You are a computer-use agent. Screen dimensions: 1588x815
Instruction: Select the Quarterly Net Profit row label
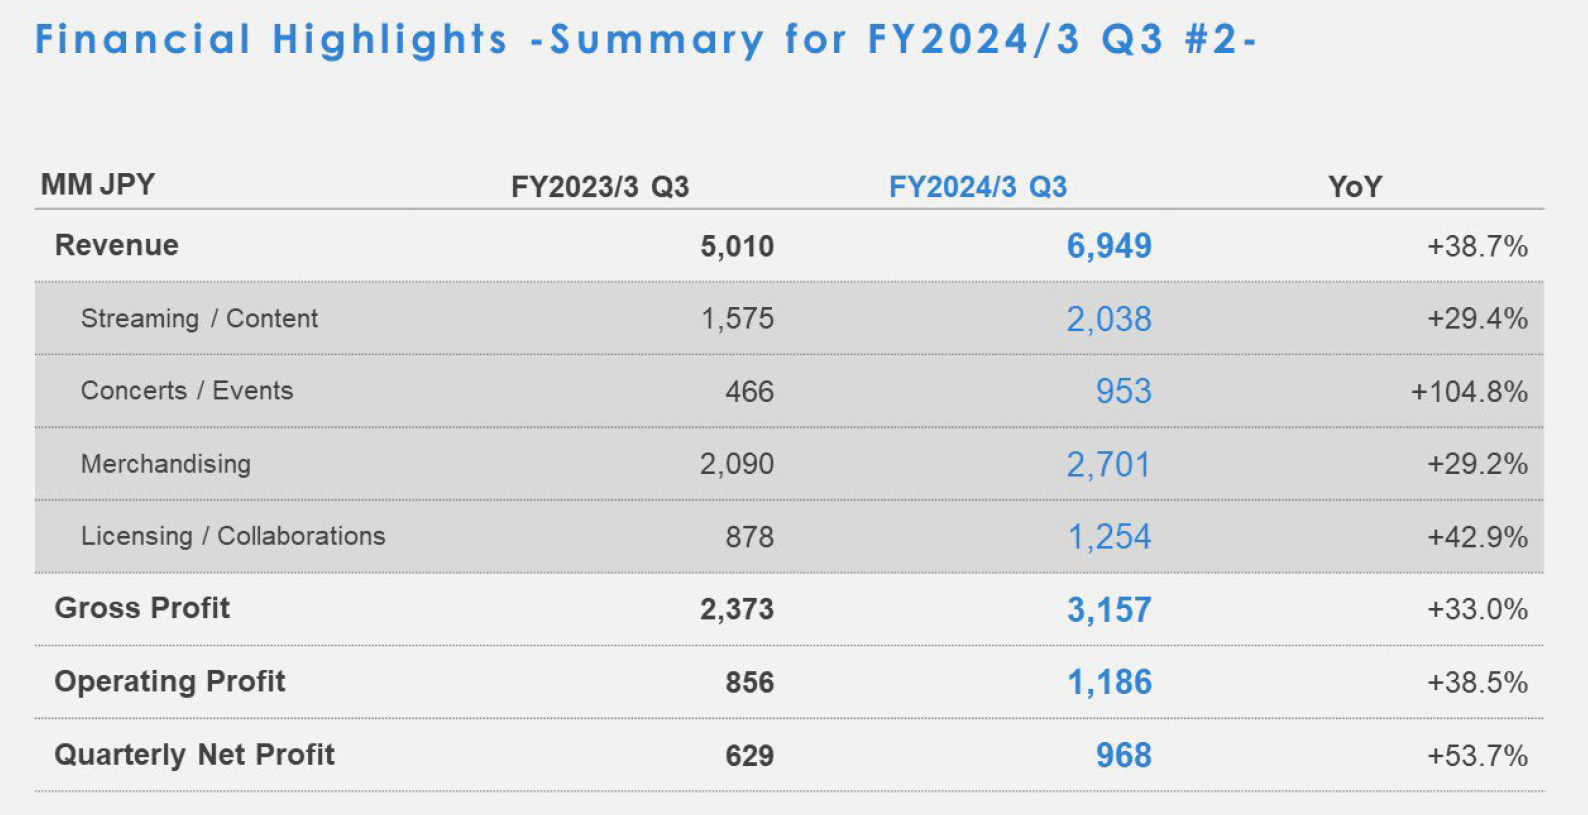tap(195, 754)
